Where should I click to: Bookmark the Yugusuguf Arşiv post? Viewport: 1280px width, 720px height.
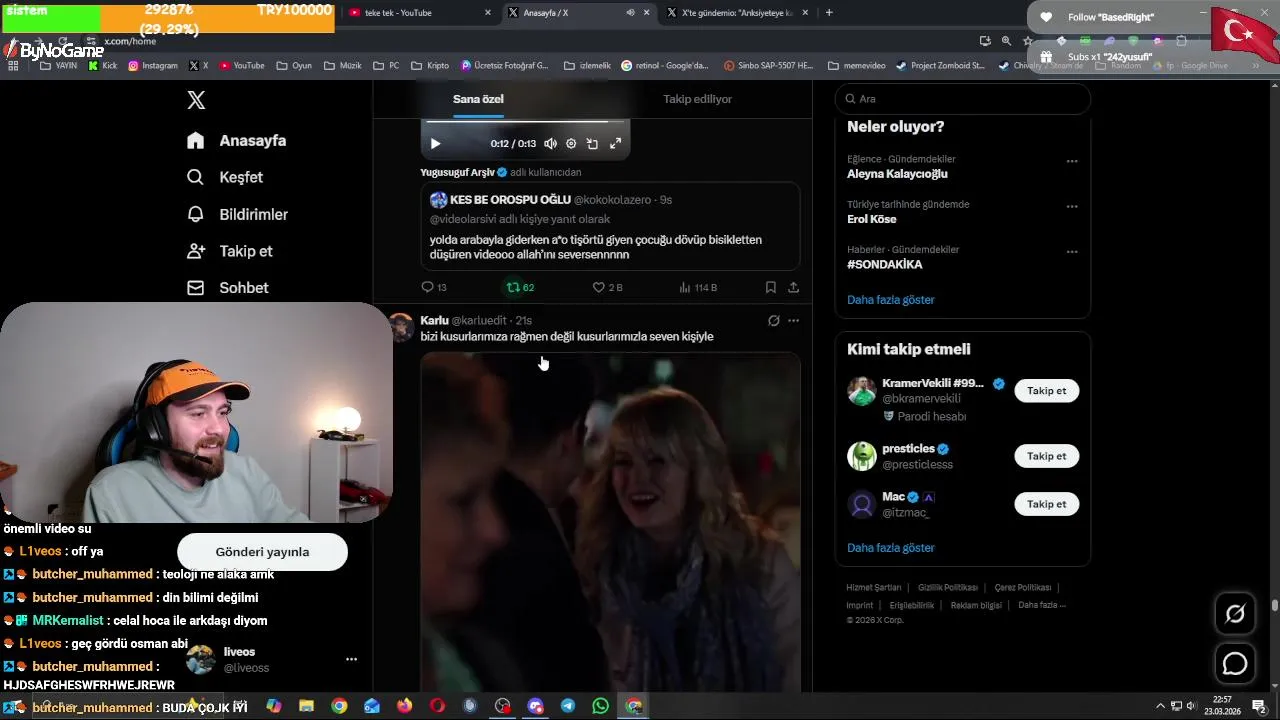(x=770, y=287)
